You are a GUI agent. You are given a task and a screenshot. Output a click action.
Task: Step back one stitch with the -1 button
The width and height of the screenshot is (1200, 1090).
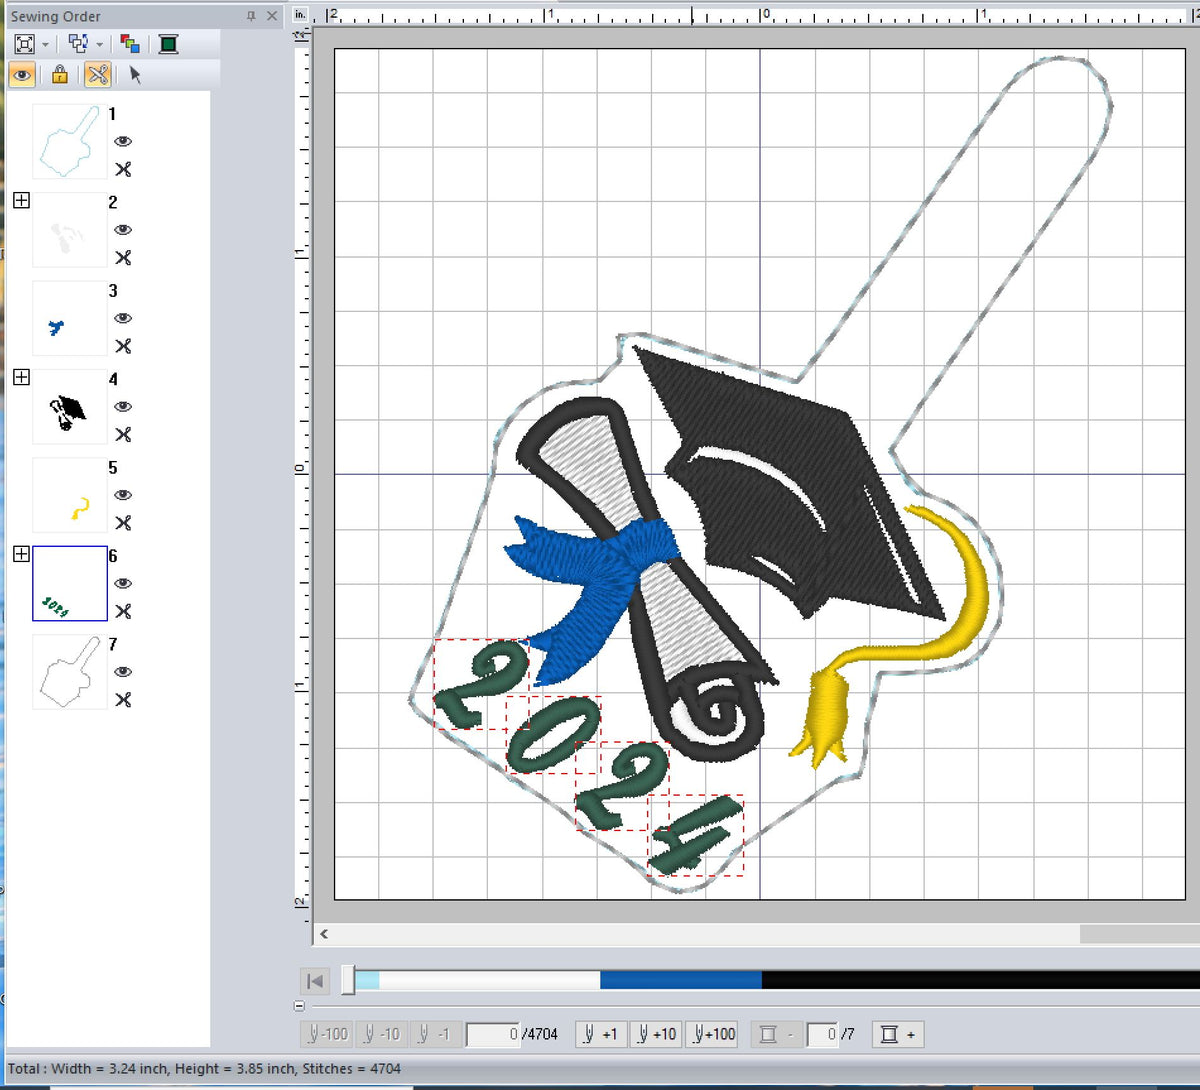(436, 1034)
